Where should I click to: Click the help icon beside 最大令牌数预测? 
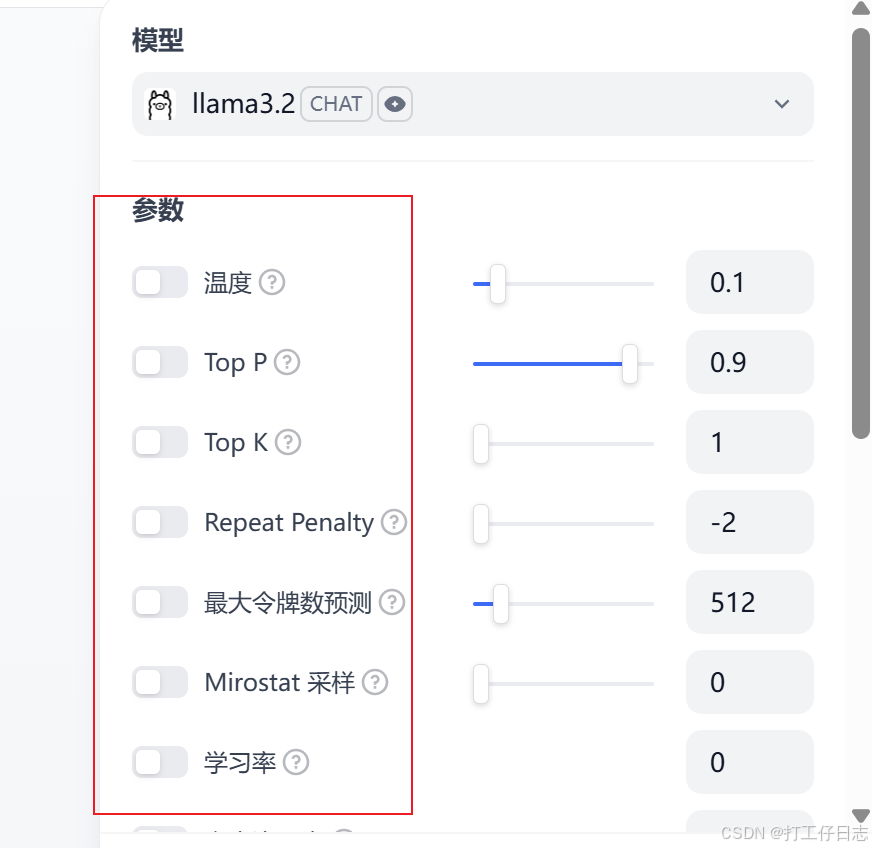pyautogui.click(x=393, y=602)
